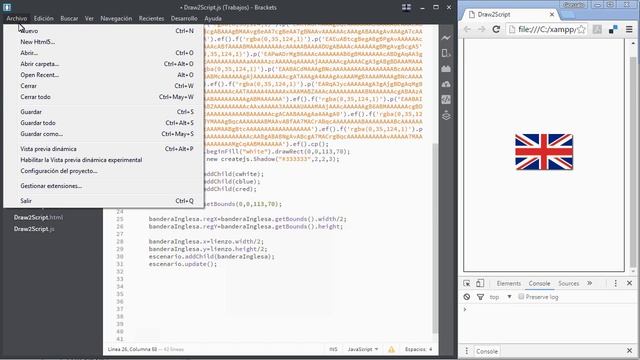Toggle device toolbar icon in DevTools

click(x=480, y=283)
